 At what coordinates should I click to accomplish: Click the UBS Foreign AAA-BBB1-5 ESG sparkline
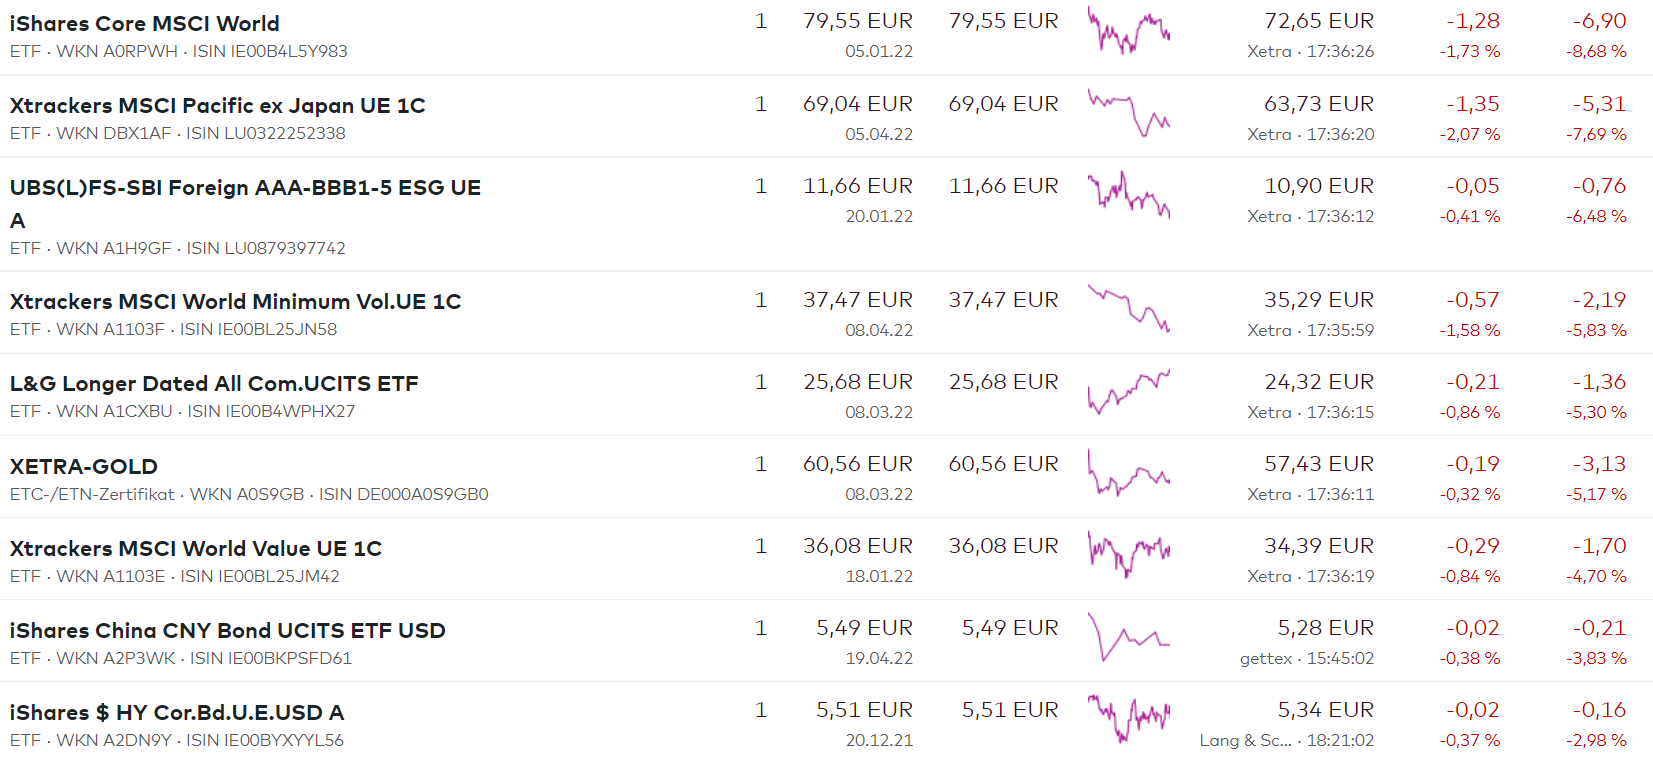[x=1129, y=196]
